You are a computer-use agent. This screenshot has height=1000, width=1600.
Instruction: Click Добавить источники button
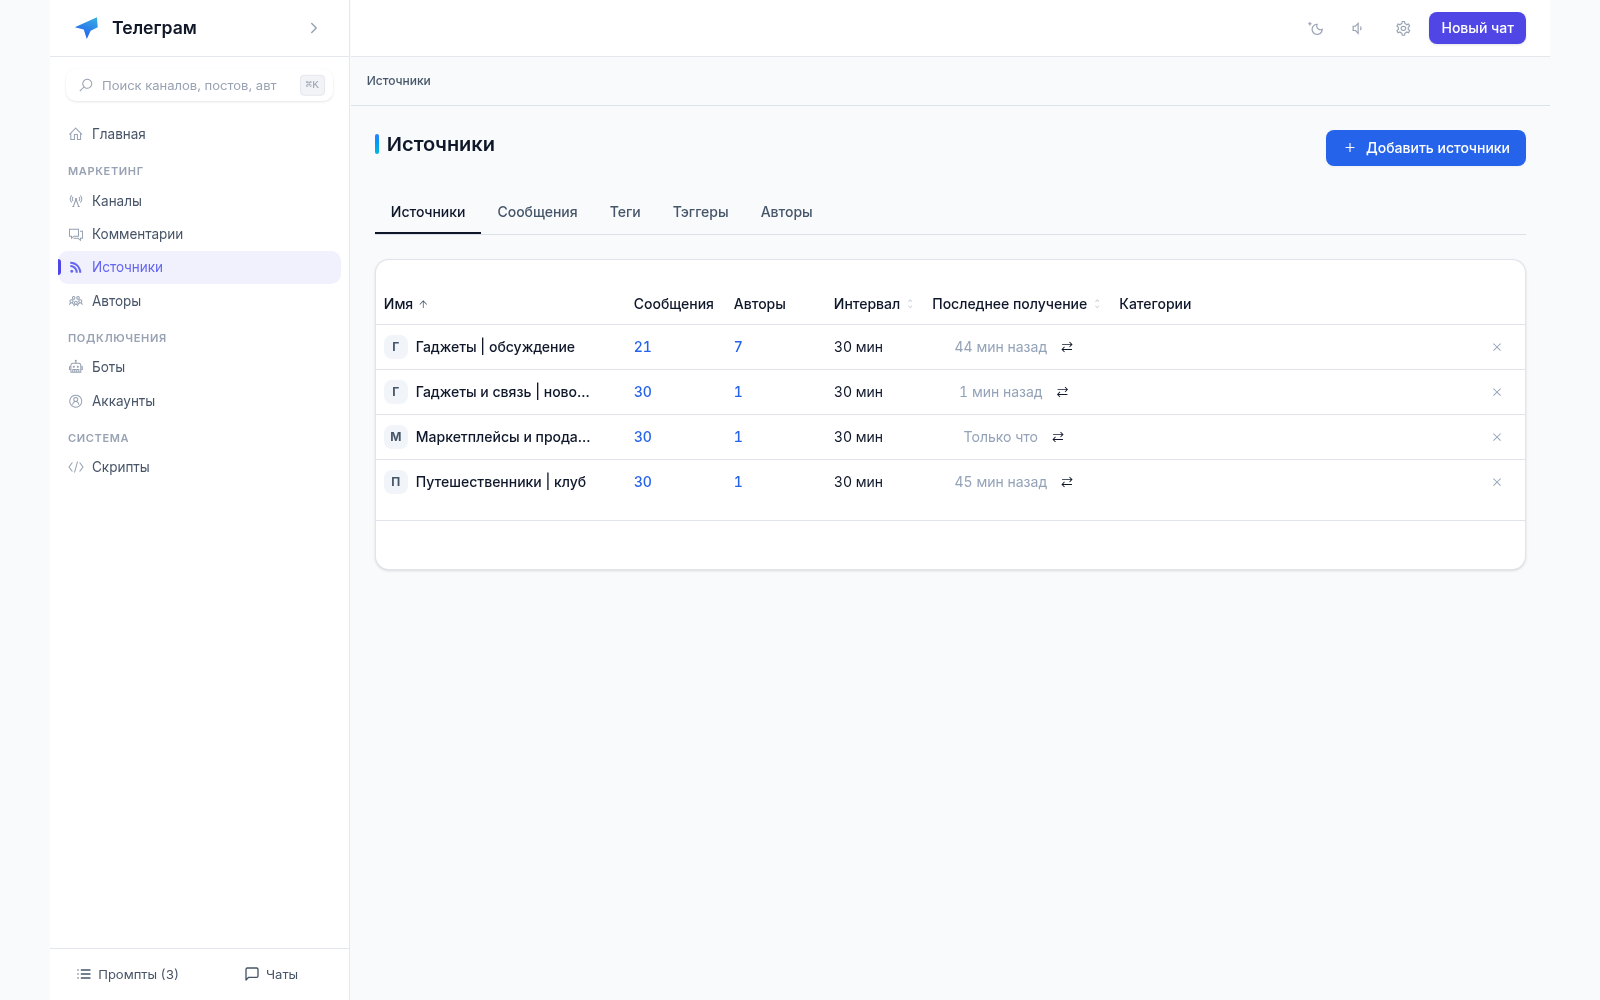point(1425,148)
